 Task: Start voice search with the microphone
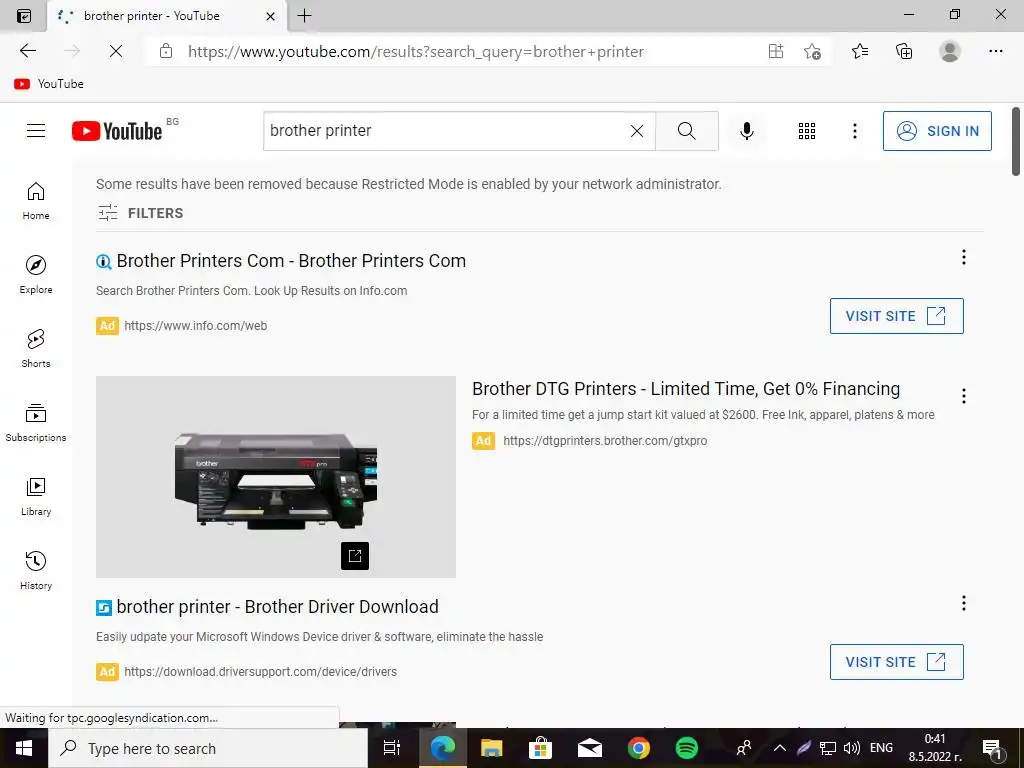[746, 131]
